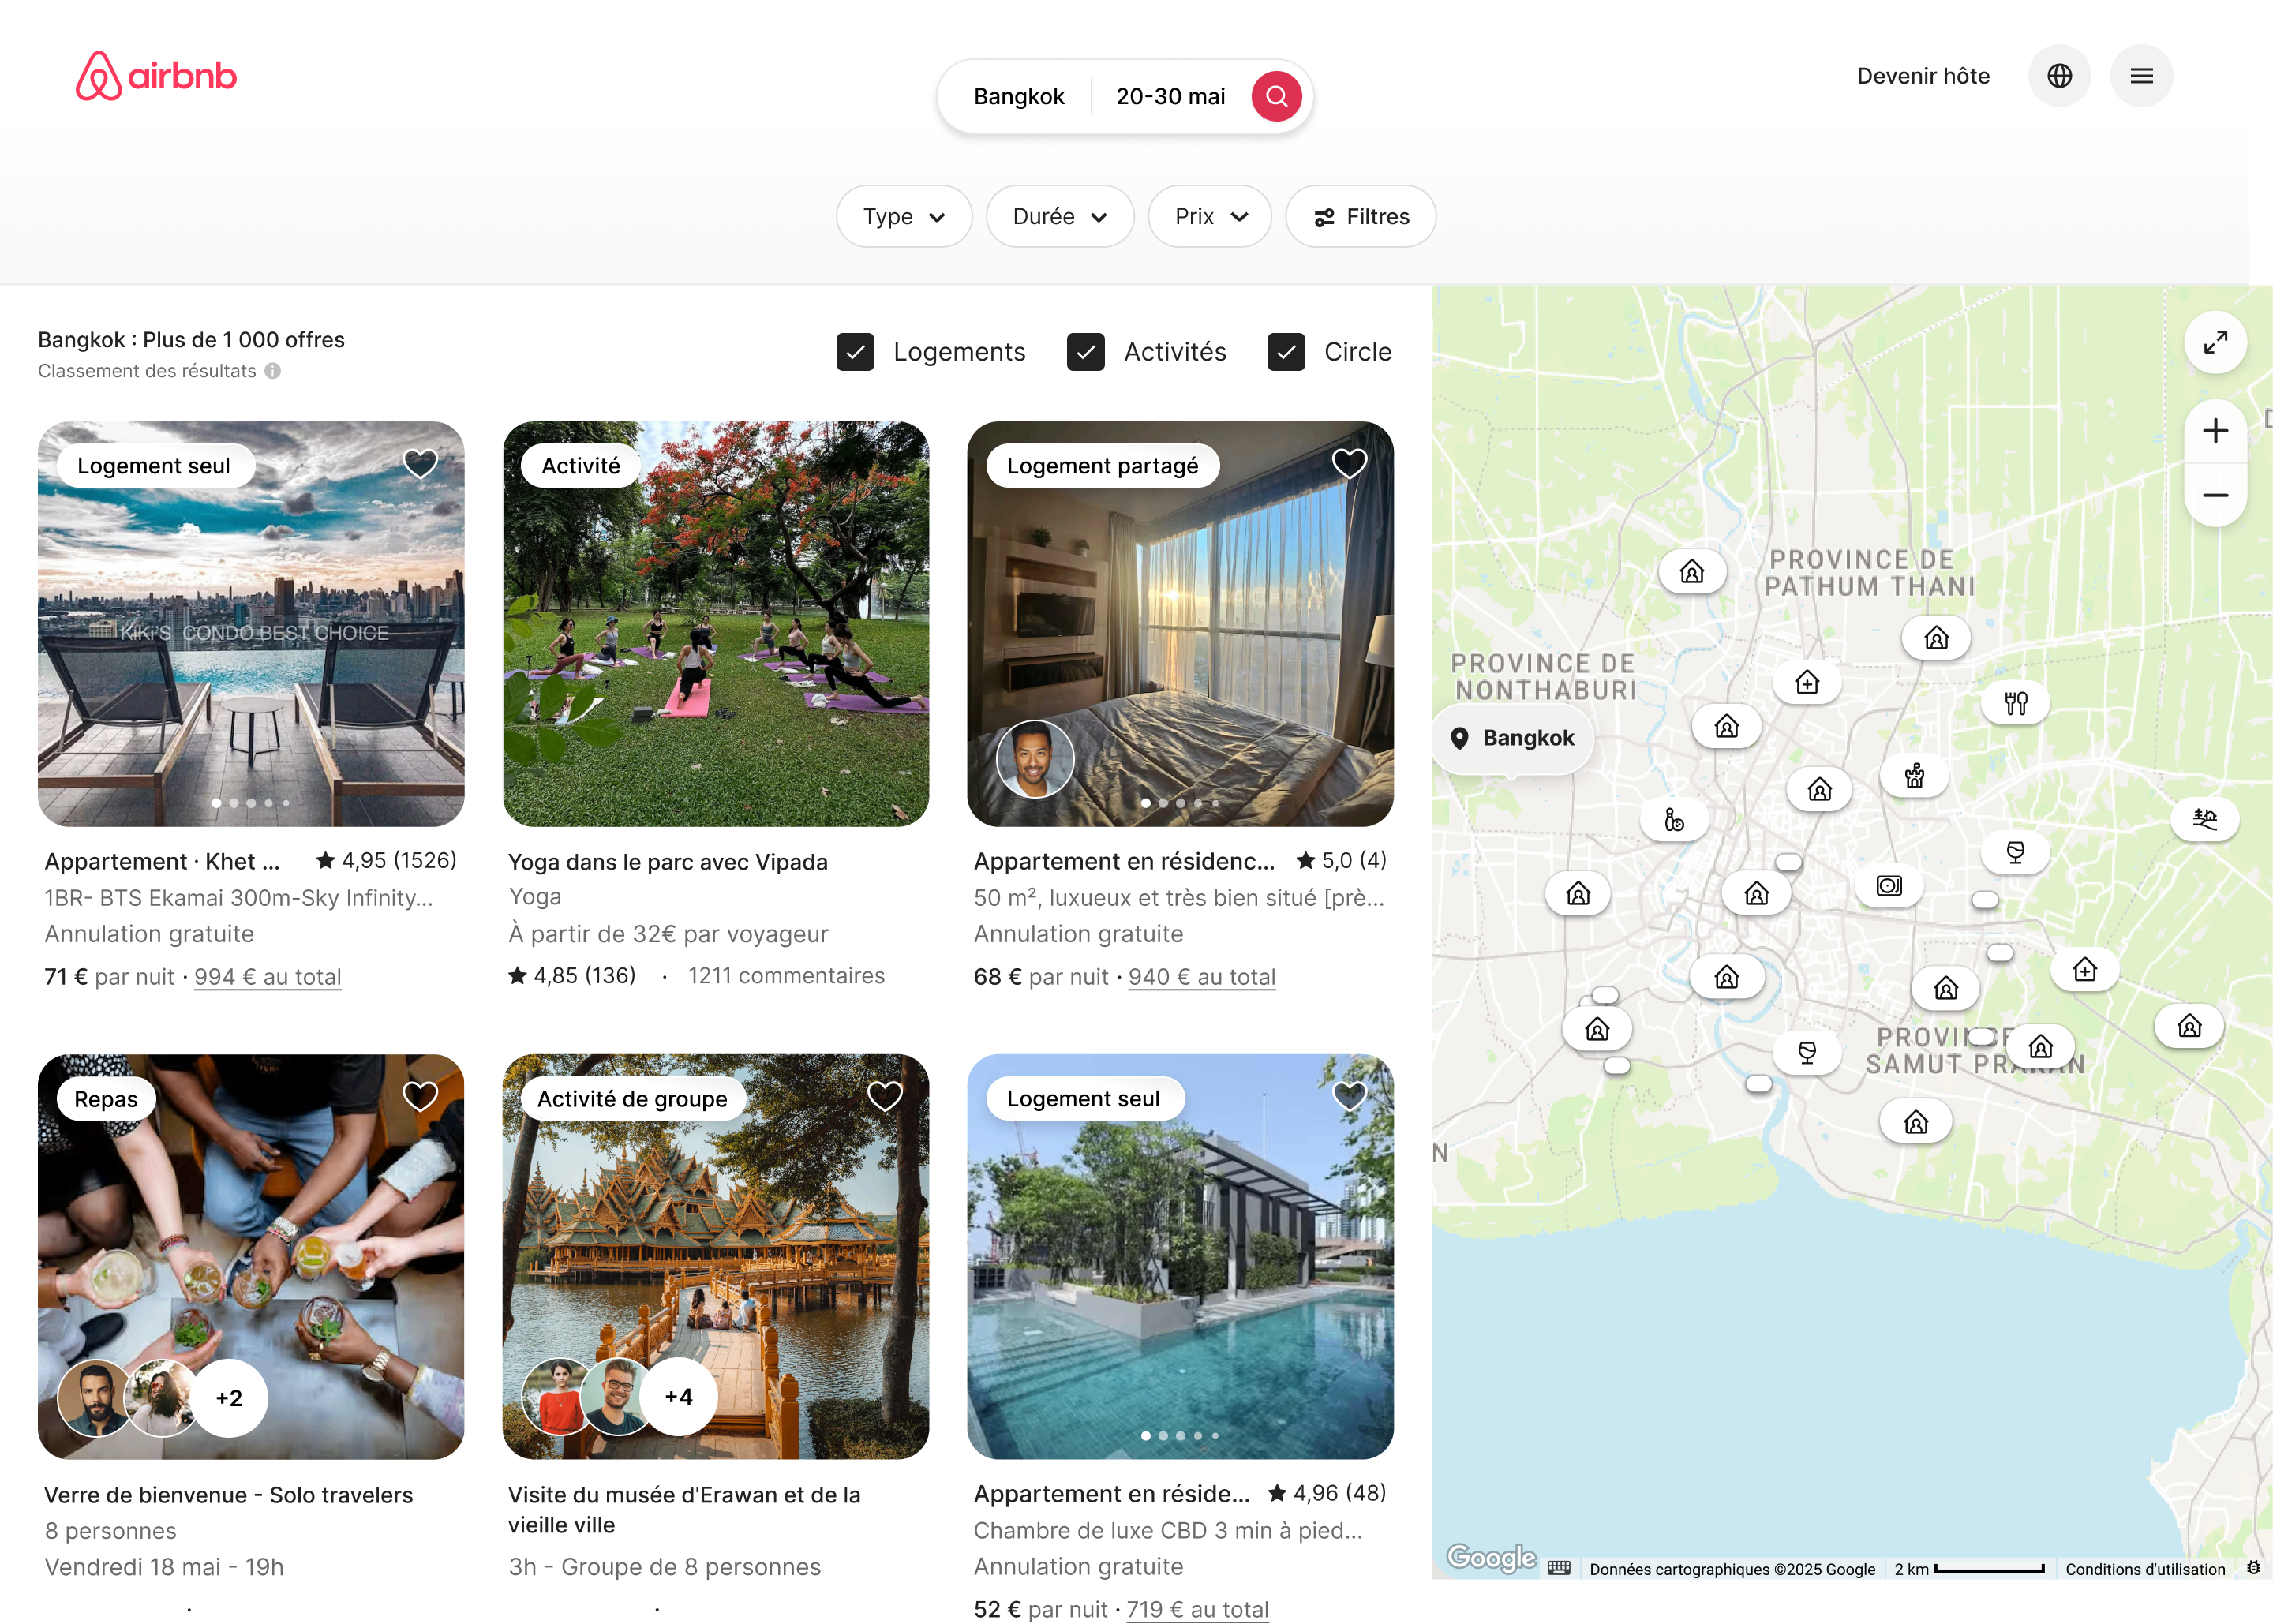
Task: Click the +4 participants badge on Erawan card
Action: pos(678,1397)
